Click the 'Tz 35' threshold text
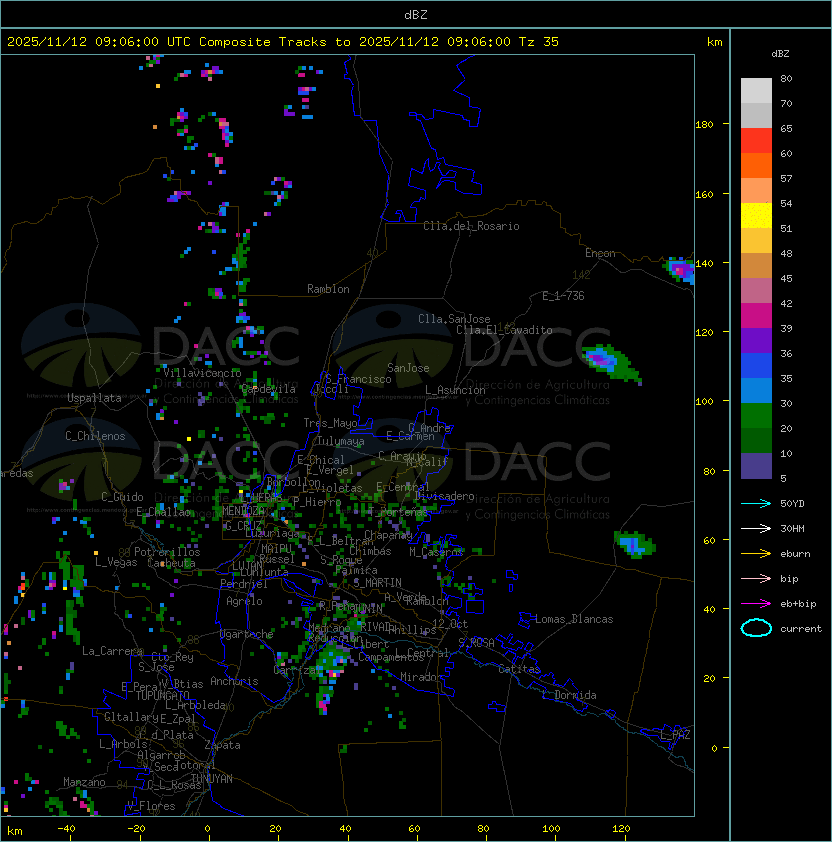 (539, 42)
